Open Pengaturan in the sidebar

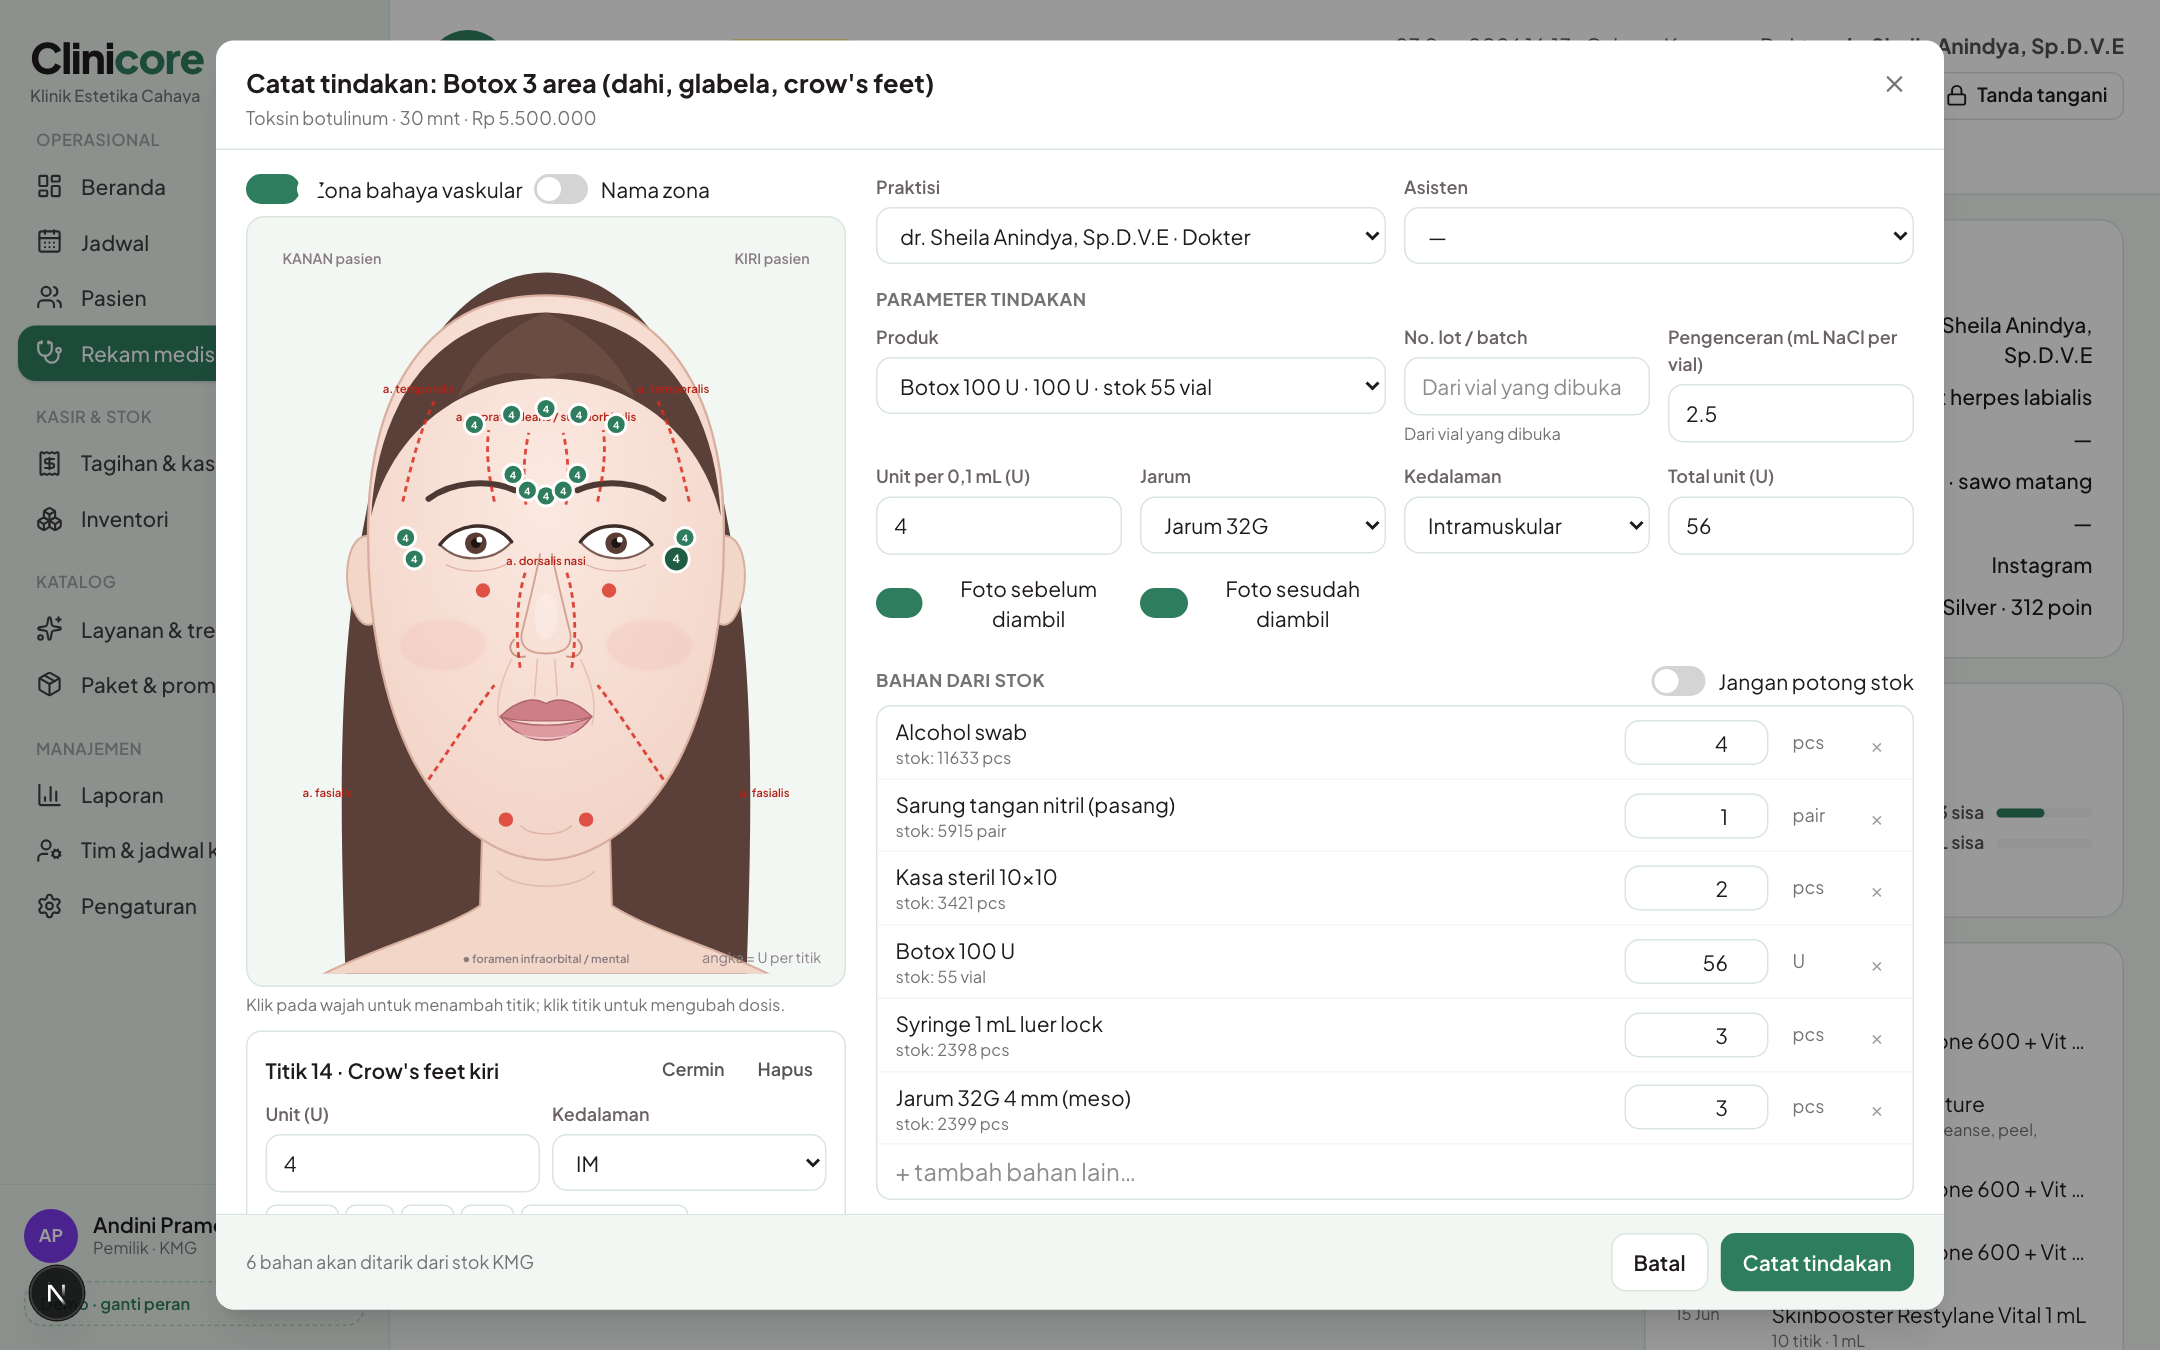117,906
